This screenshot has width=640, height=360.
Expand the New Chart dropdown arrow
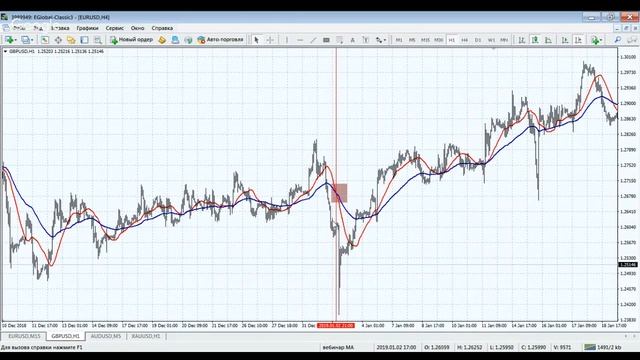coord(15,40)
